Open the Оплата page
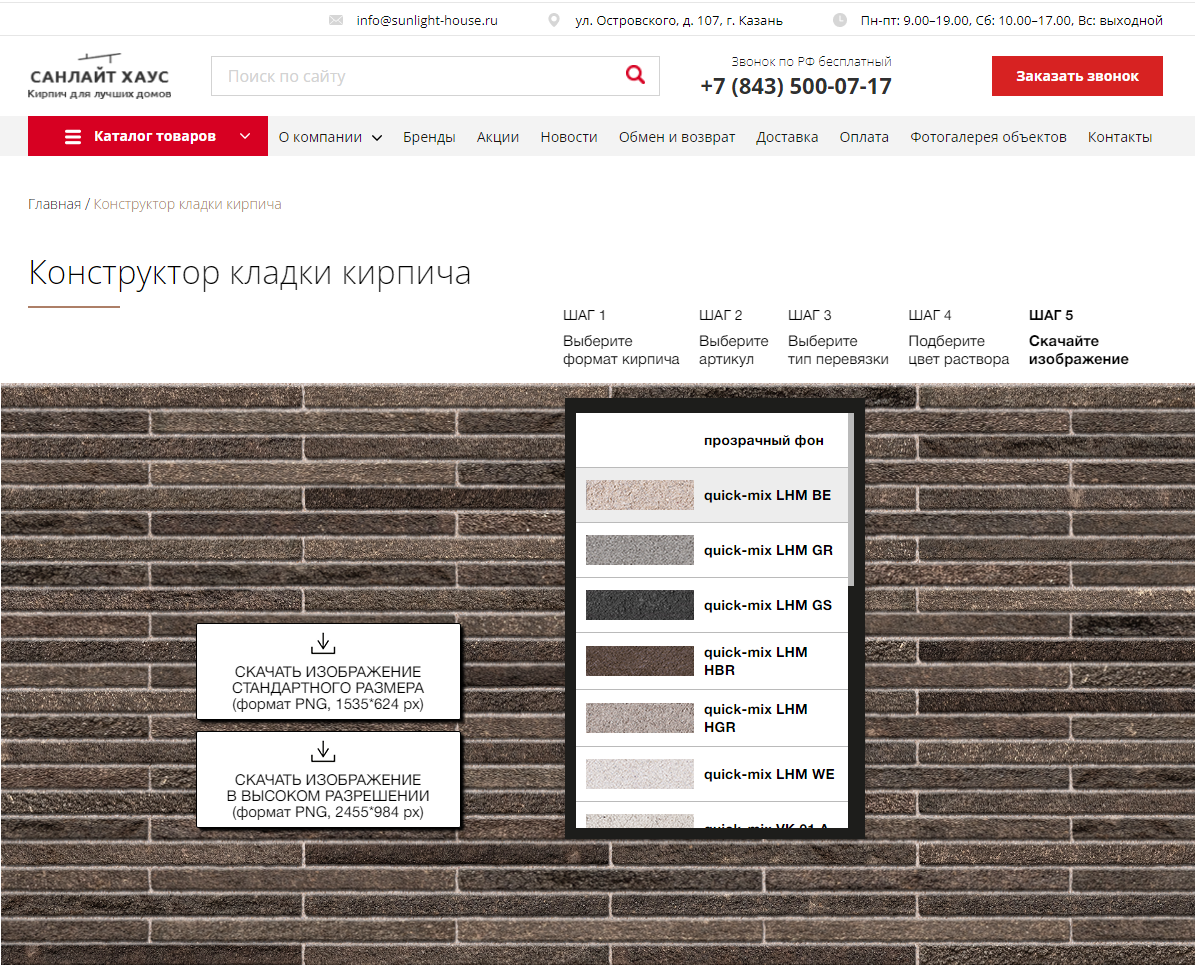Screen dimensions: 1195x965 [x=864, y=137]
